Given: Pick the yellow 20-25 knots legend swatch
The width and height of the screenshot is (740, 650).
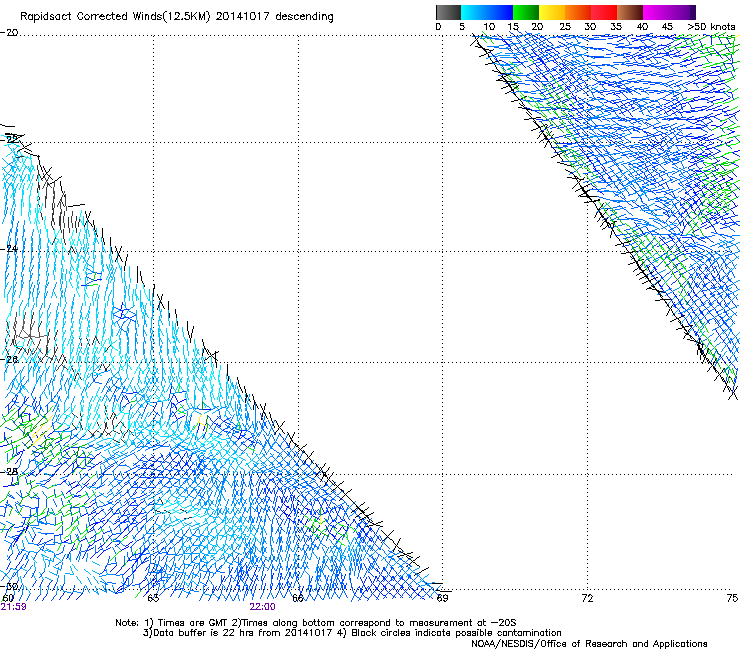Looking at the screenshot, I should tap(552, 12).
